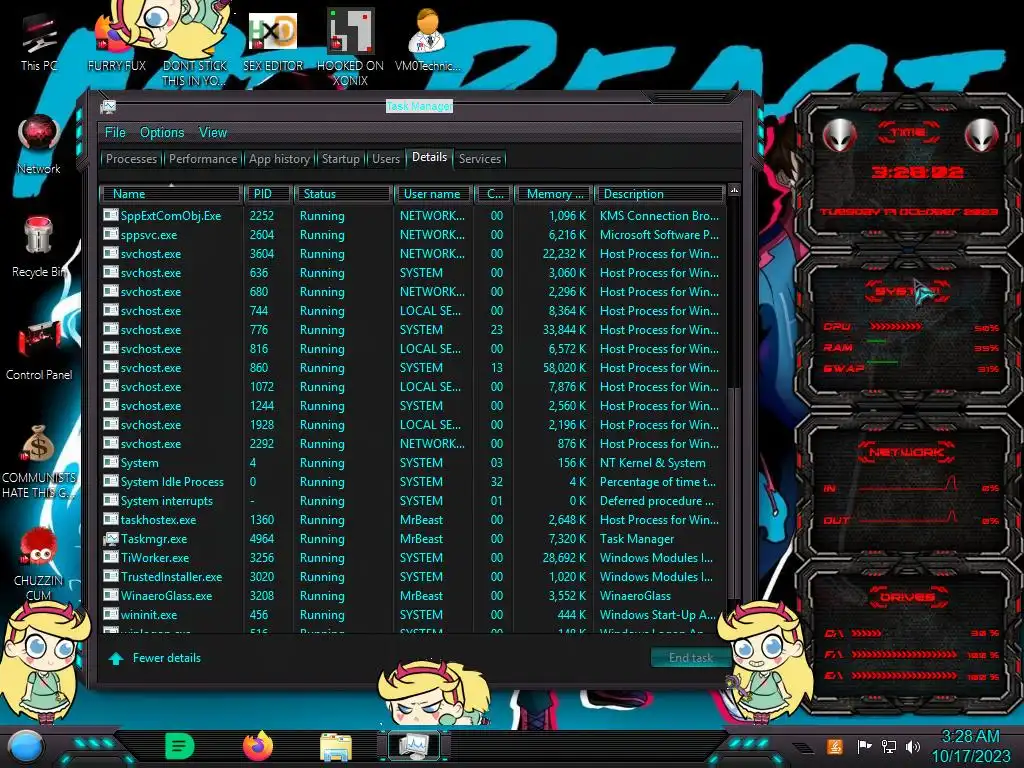Click the Action Center flag tray icon
The width and height of the screenshot is (1024, 768).
tap(864, 746)
